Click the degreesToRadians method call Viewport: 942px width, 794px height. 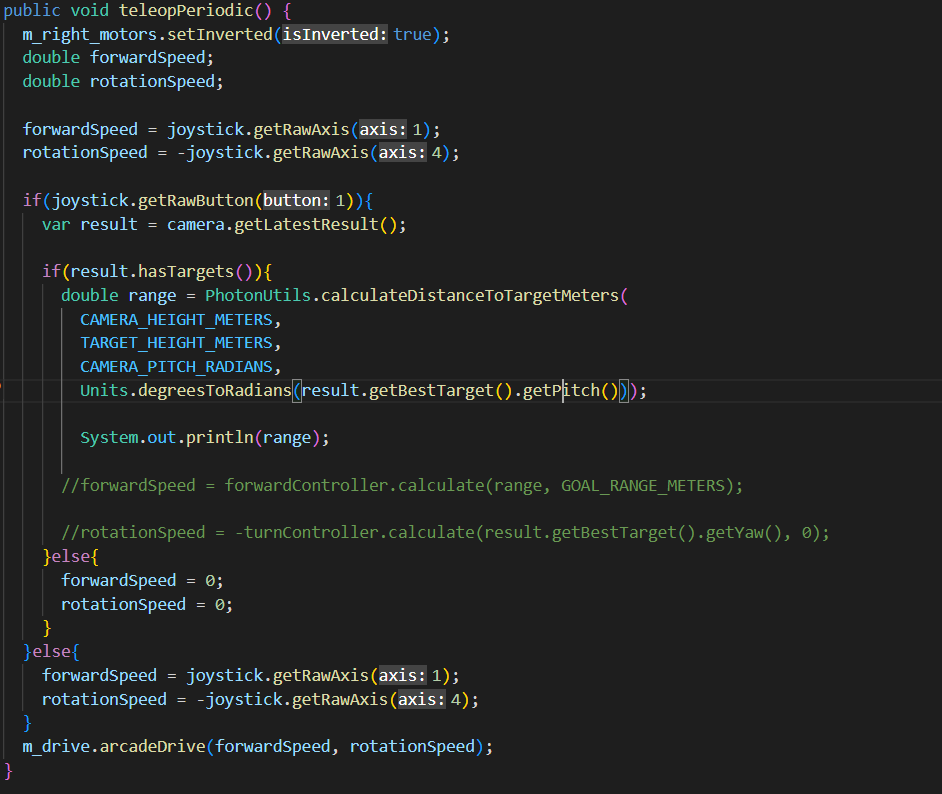(x=214, y=391)
